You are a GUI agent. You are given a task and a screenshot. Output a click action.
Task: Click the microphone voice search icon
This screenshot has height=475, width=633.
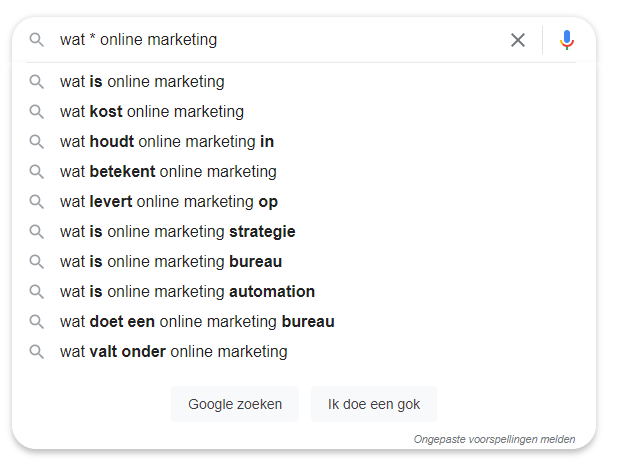coord(567,40)
